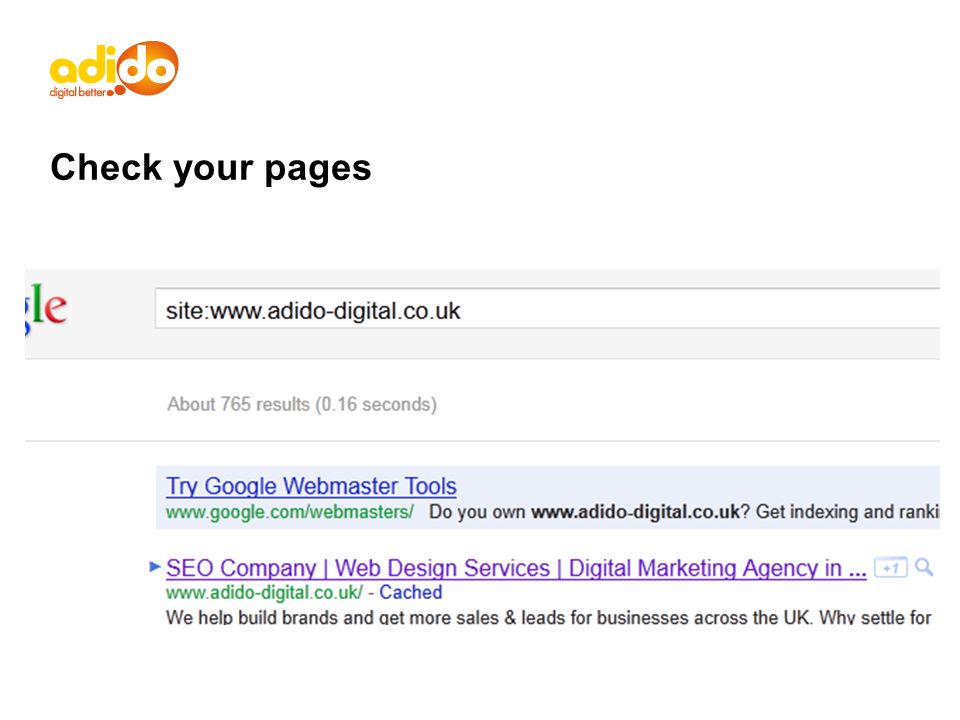Click the green www.adido-digital.co.uk/ result URL
The width and height of the screenshot is (960, 720).
(264, 593)
